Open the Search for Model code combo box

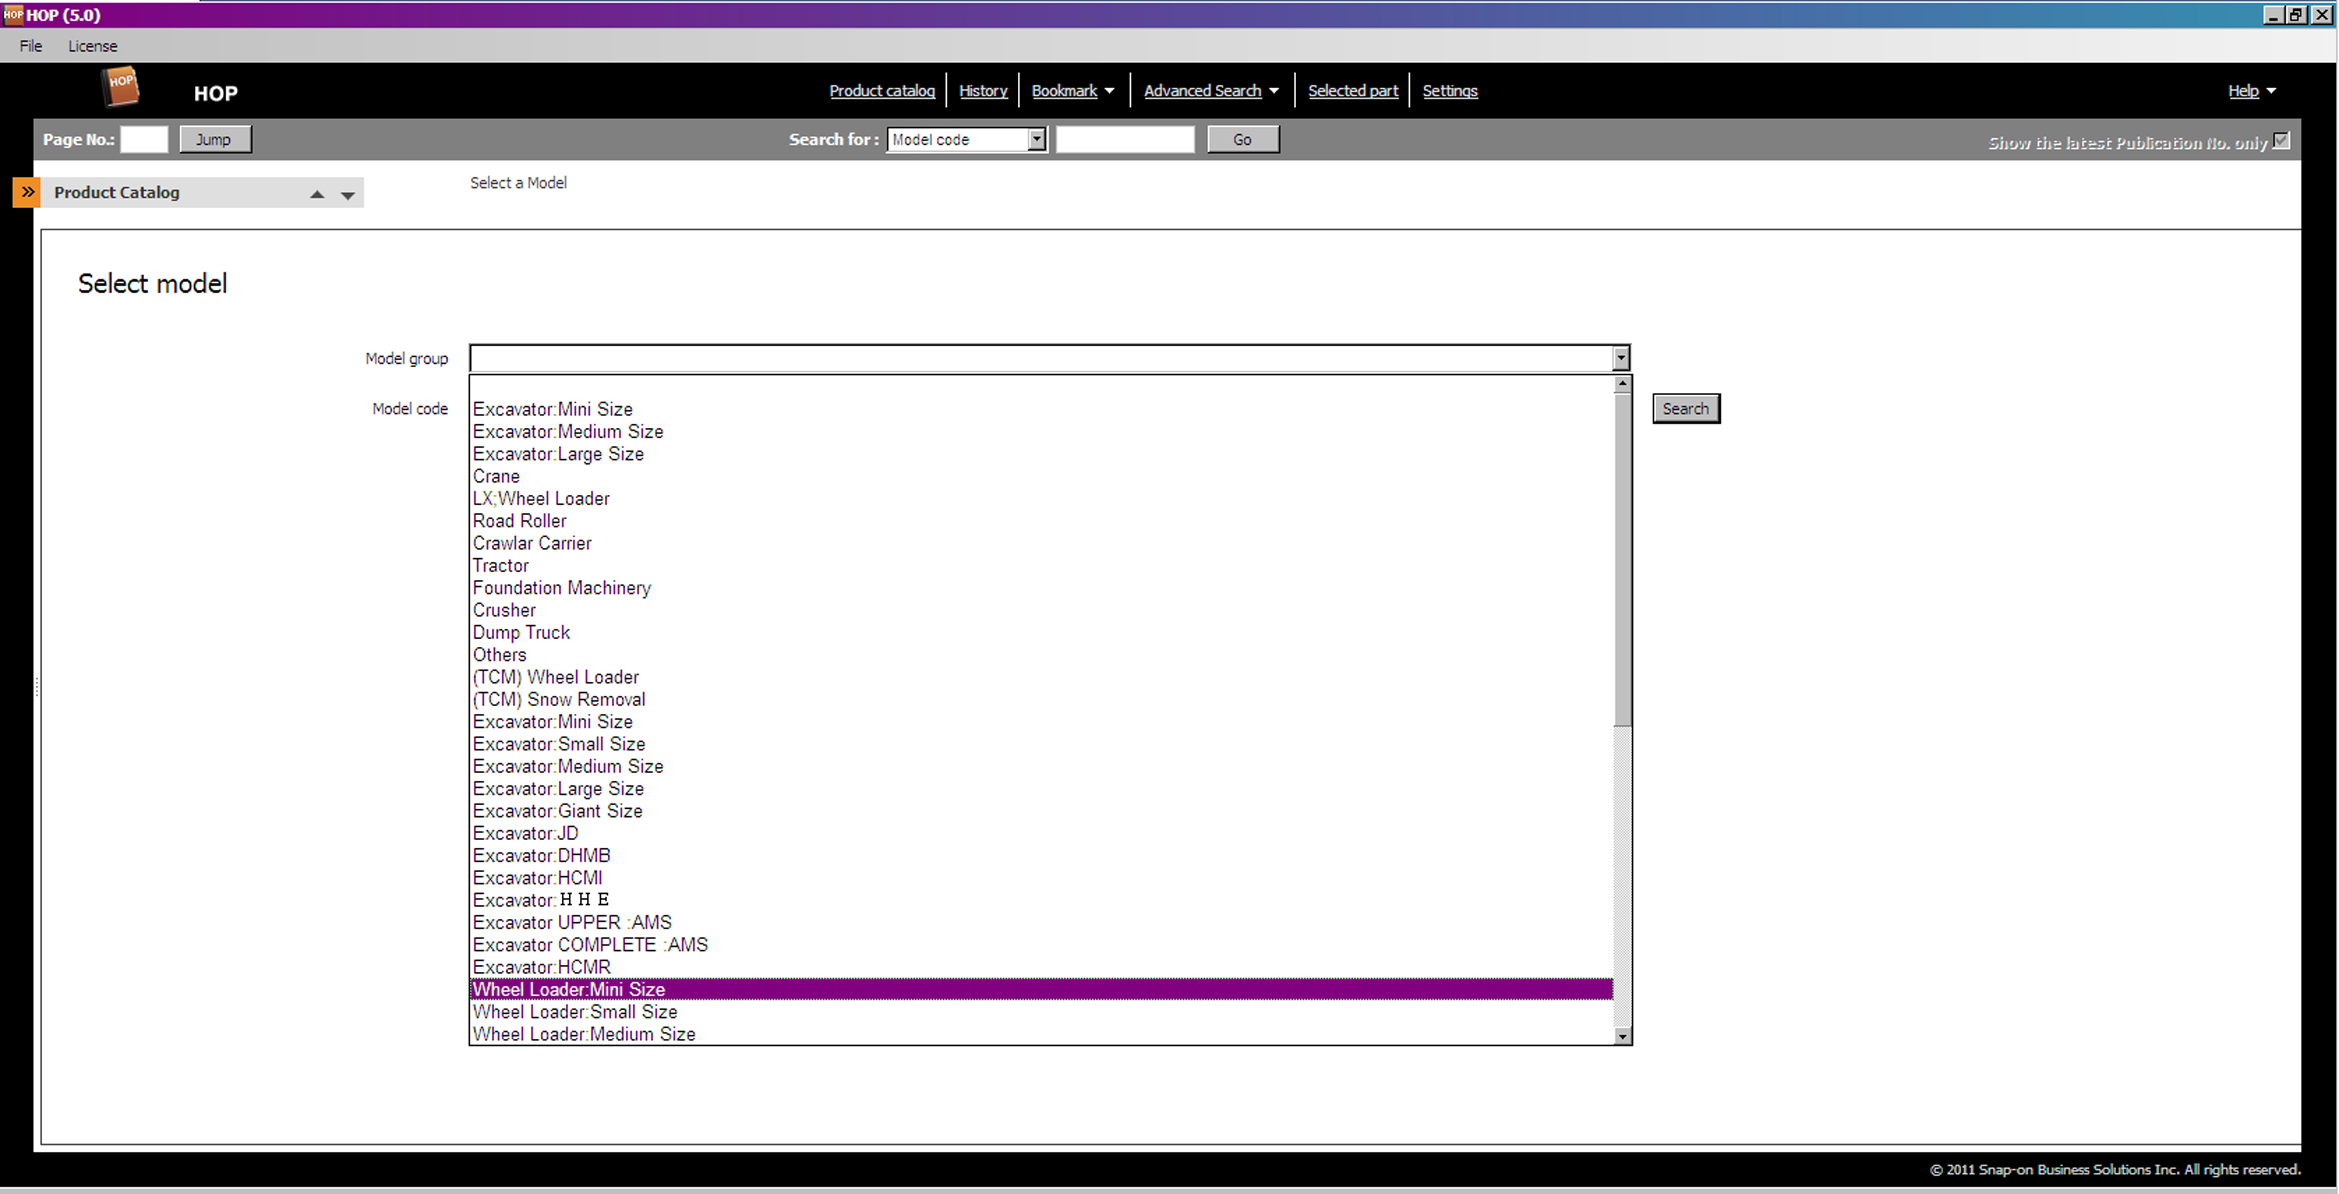(1036, 140)
